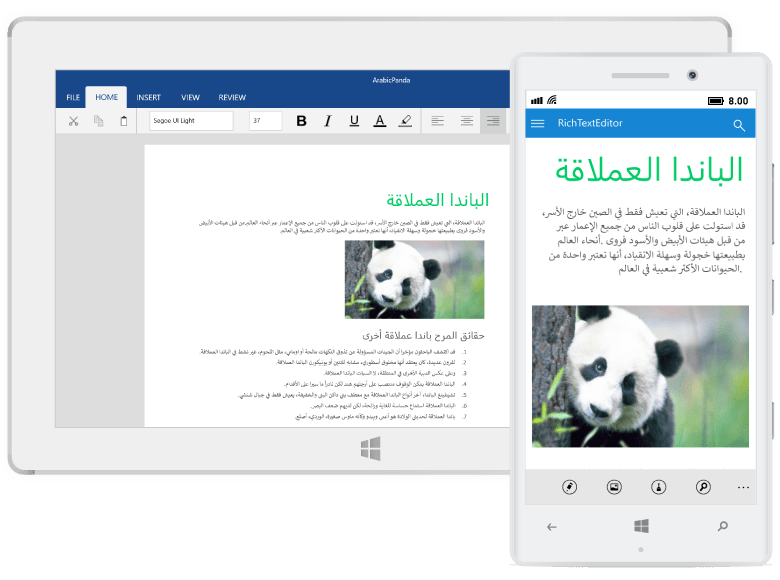Tap the third circular icon in phone app bar
The height and width of the screenshot is (580, 780).
659,487
